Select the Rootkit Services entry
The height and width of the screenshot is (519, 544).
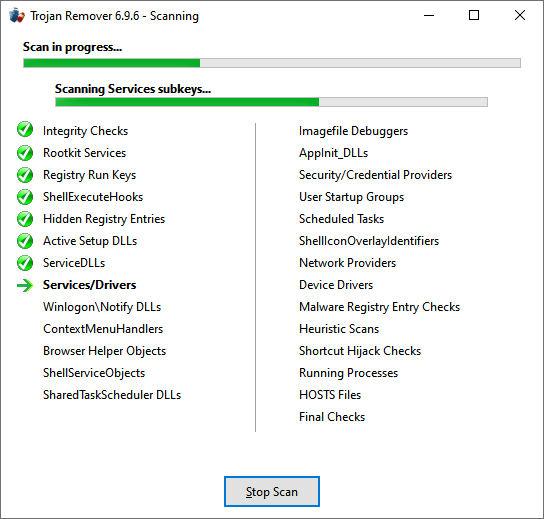pos(84,153)
